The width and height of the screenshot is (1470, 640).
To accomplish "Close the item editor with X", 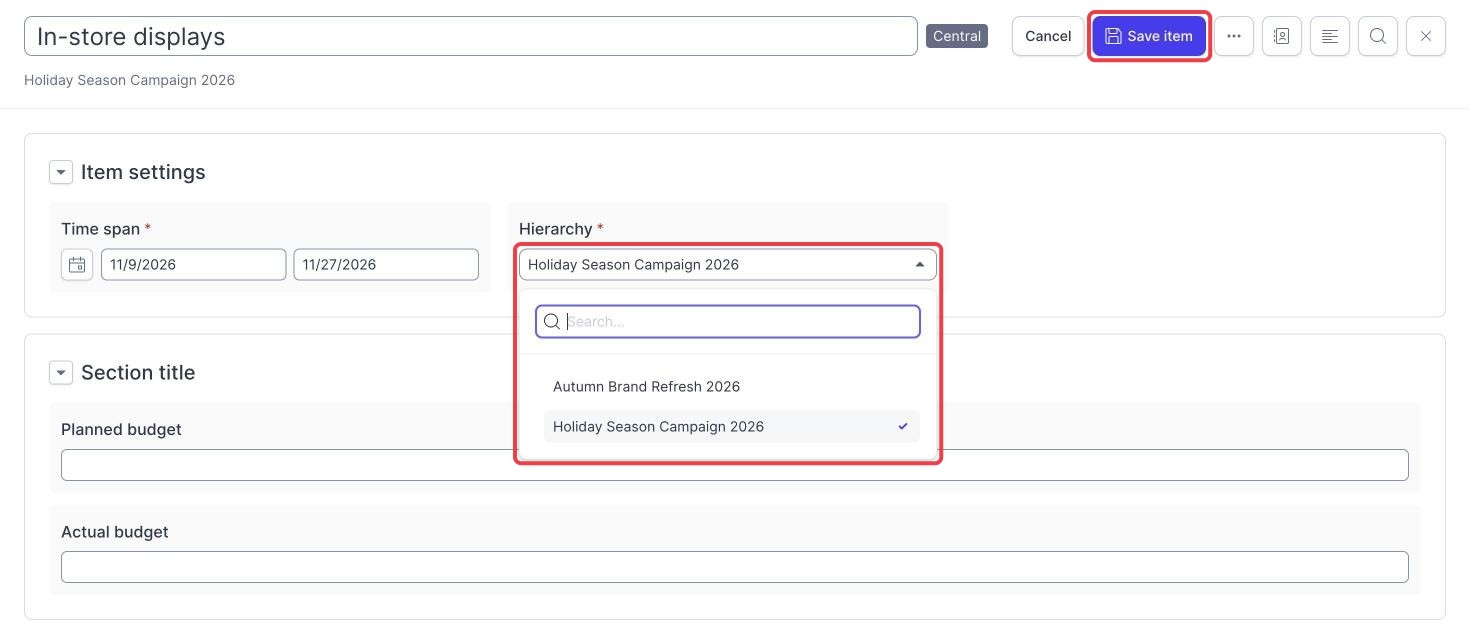I will point(1426,36).
